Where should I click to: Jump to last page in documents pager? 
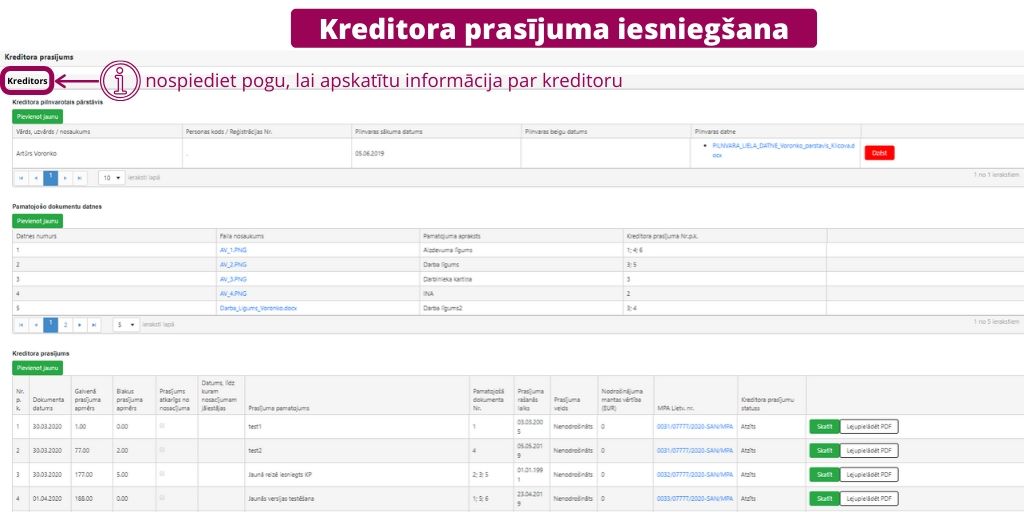[x=94, y=325]
